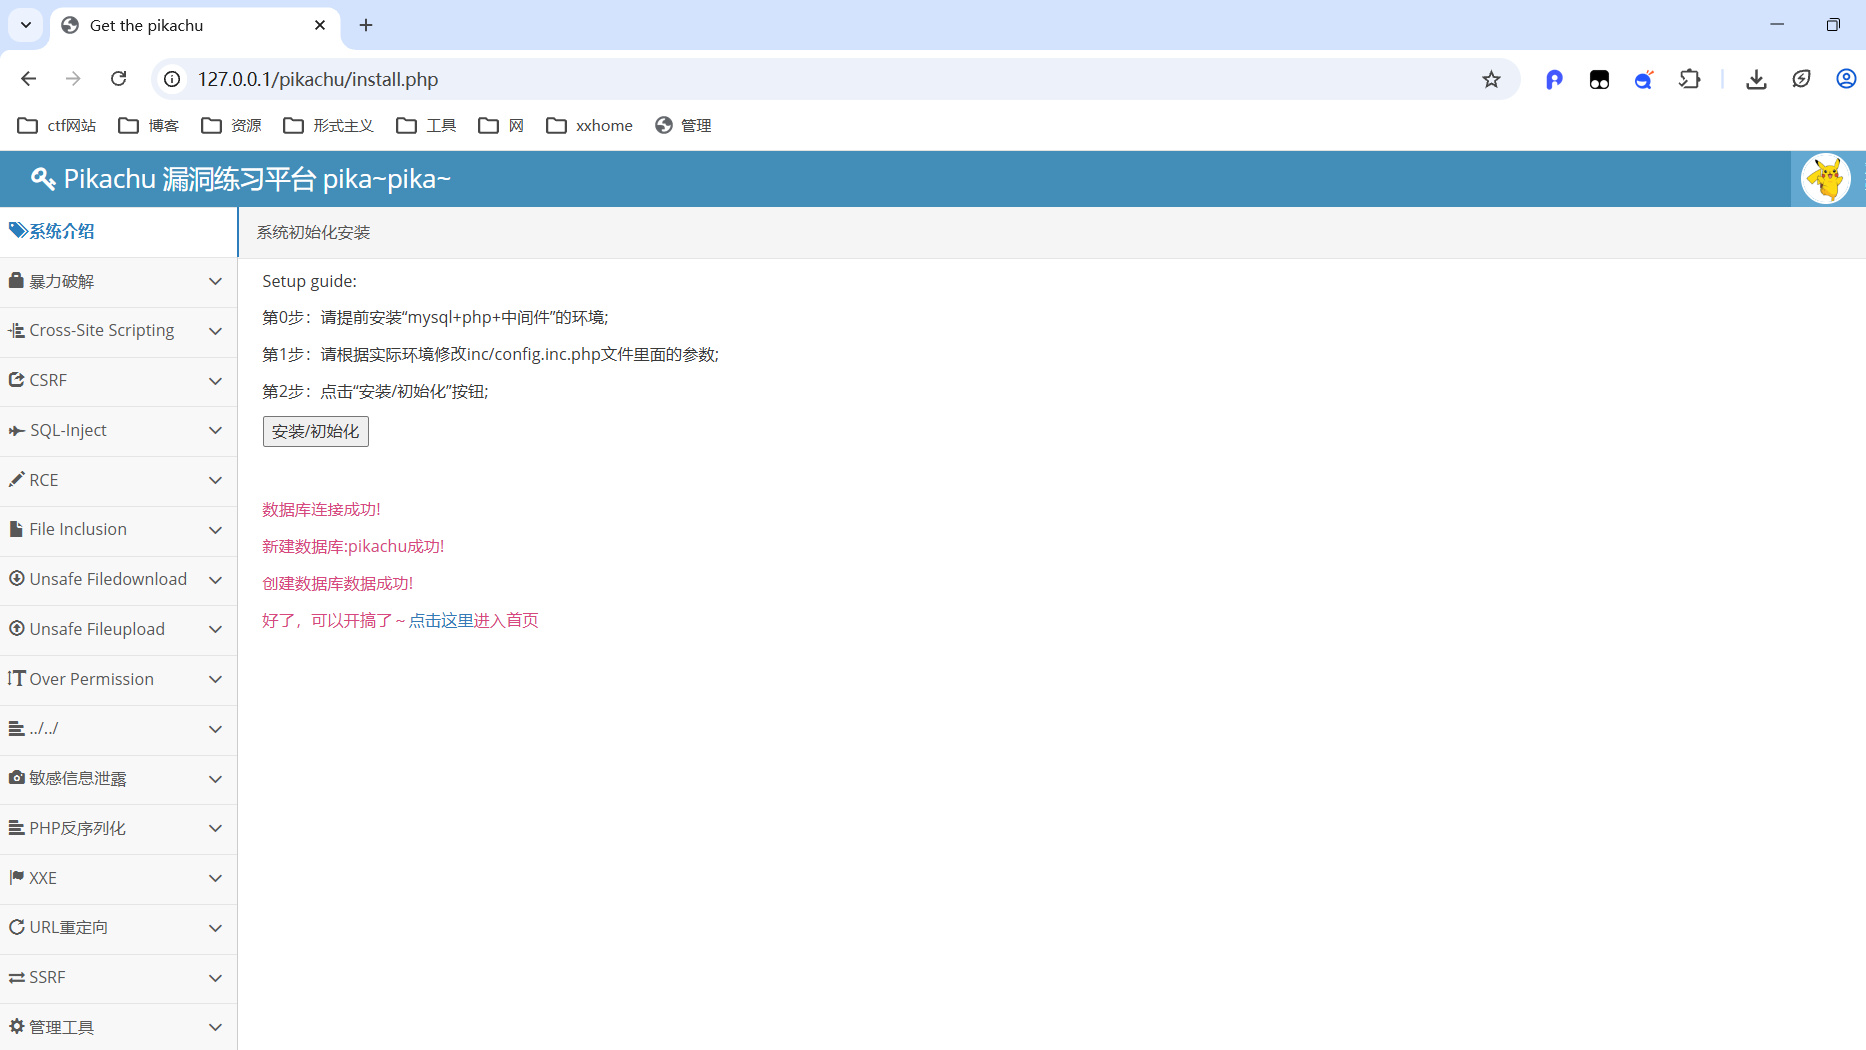
Task: Click the 安装/初始化 install button
Action: 316,431
